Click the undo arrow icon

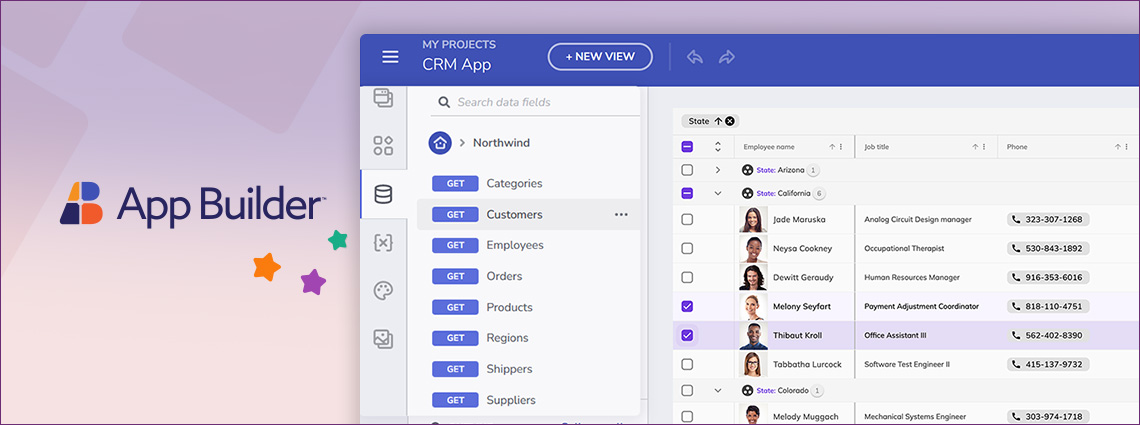click(x=695, y=57)
